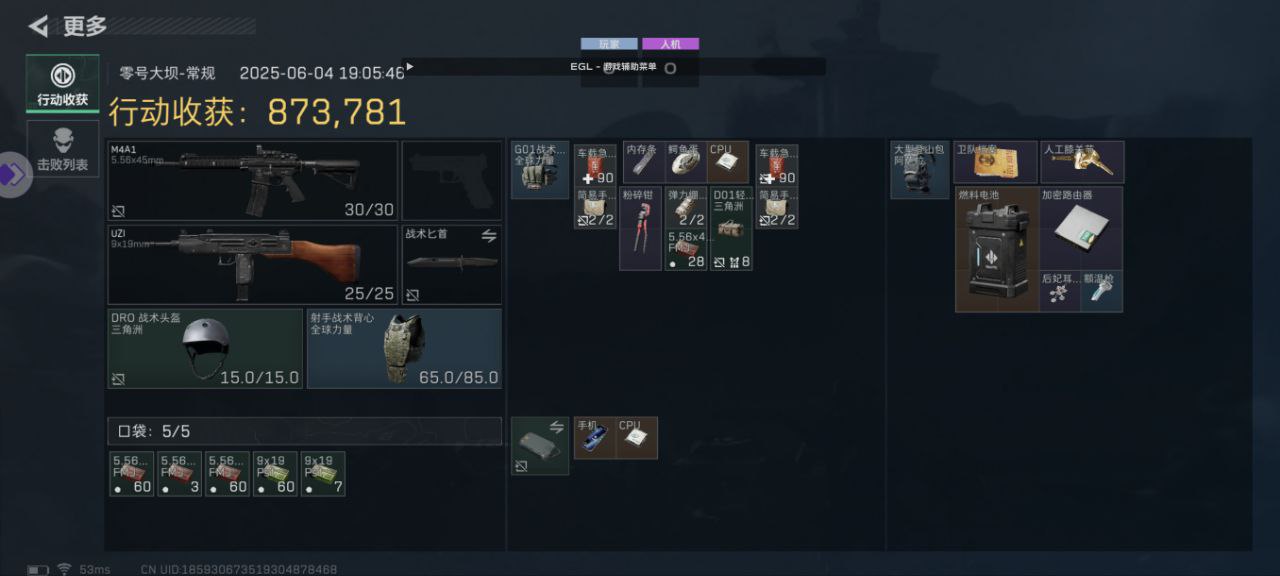Select the 加密路由器 encrypted router item
The width and height of the screenshot is (1280, 576).
(1081, 228)
